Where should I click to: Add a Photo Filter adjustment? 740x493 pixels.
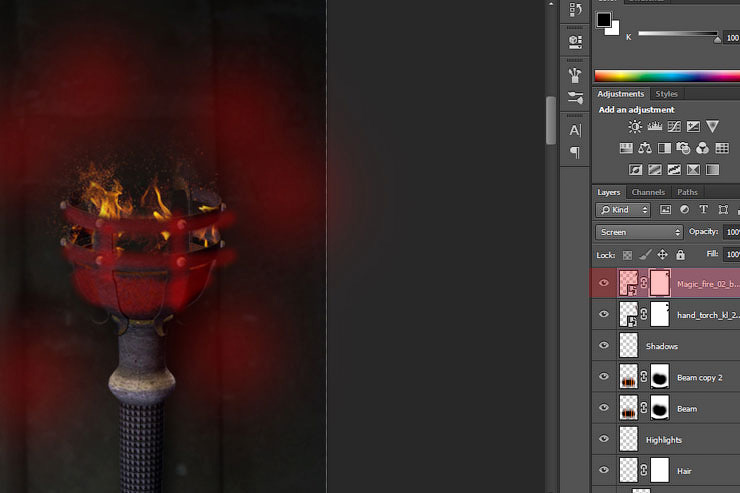click(683, 148)
